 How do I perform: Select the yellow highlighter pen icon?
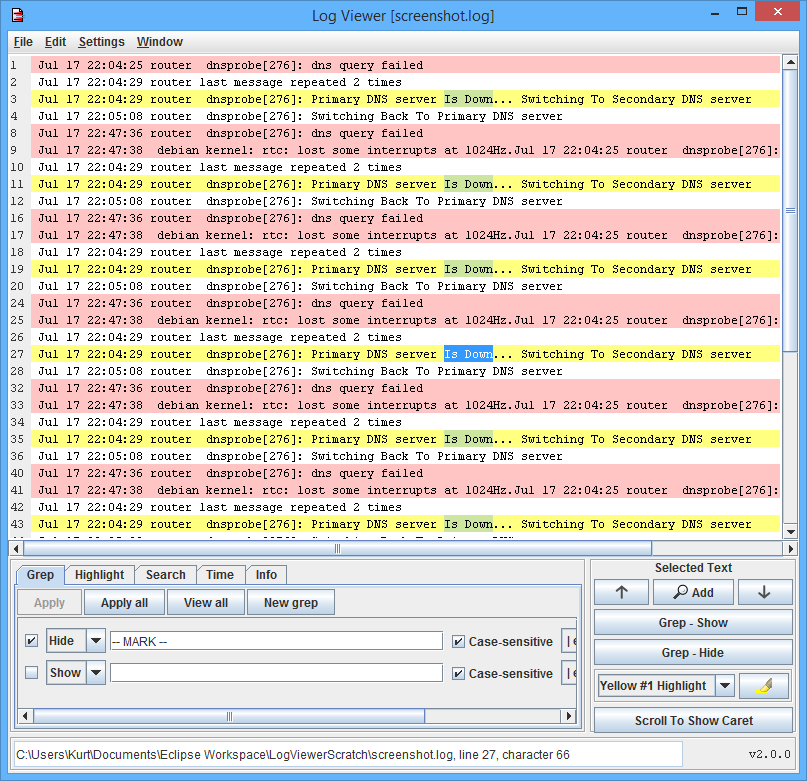(763, 685)
